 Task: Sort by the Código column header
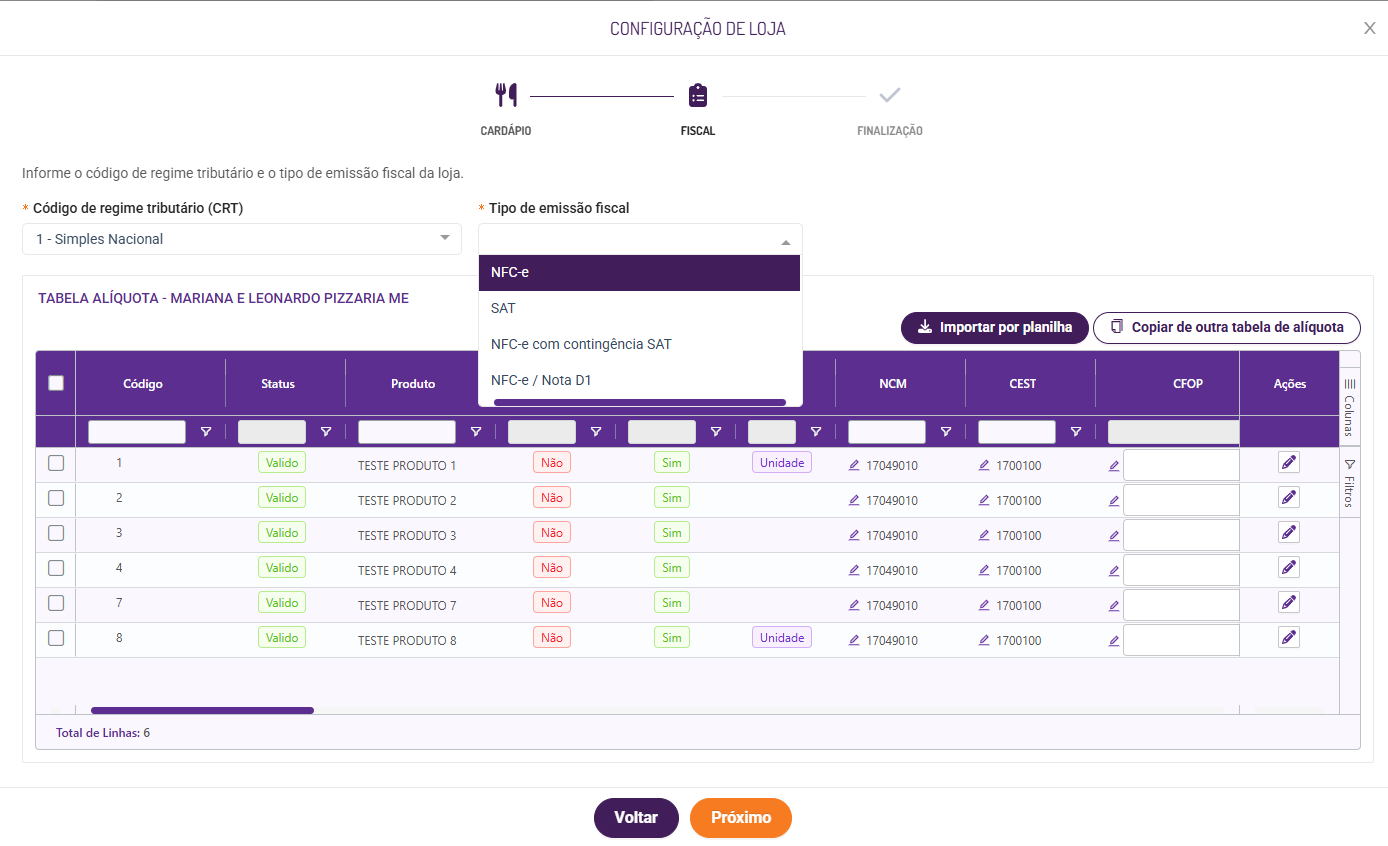[143, 384]
